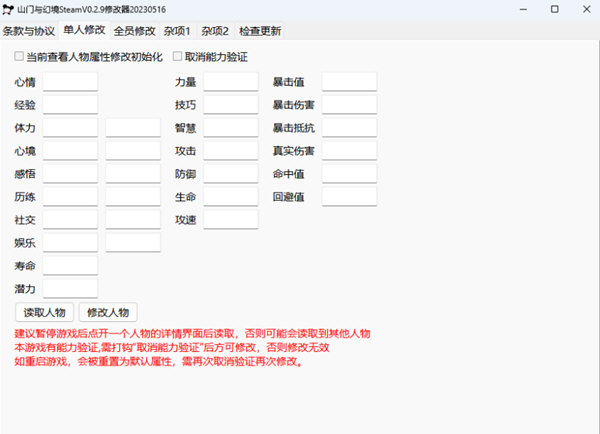The width and height of the screenshot is (600, 434).
Task: Click the 修改人物 button
Action: click(x=108, y=313)
